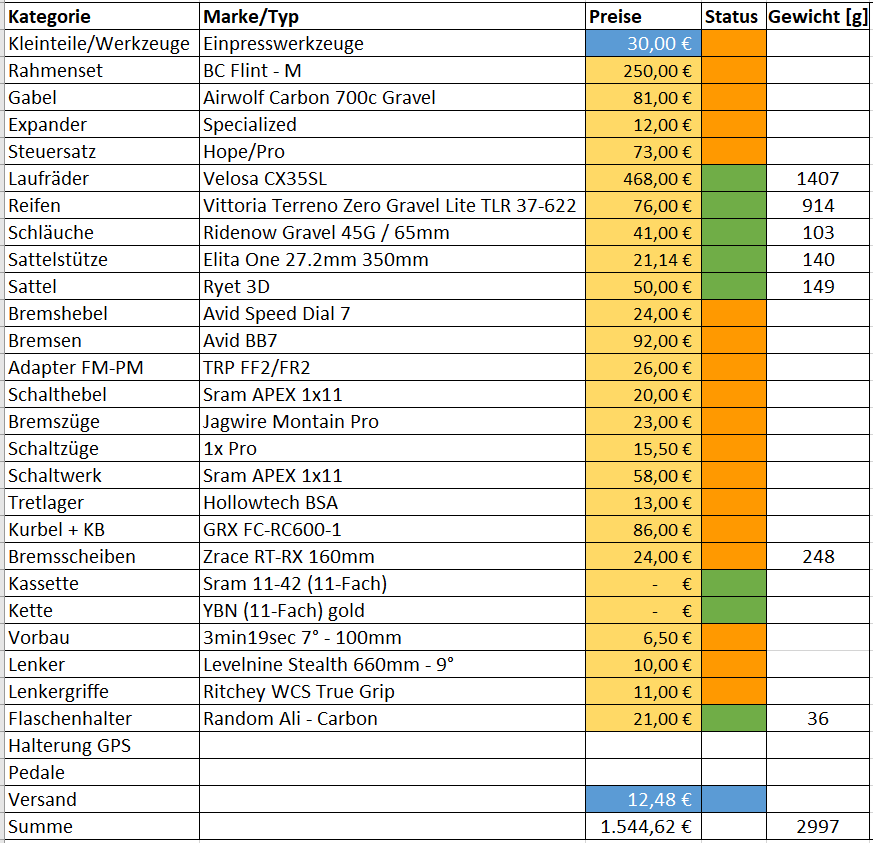
Task: Click the 248 weight for Bremsscheiben
Action: pos(818,556)
